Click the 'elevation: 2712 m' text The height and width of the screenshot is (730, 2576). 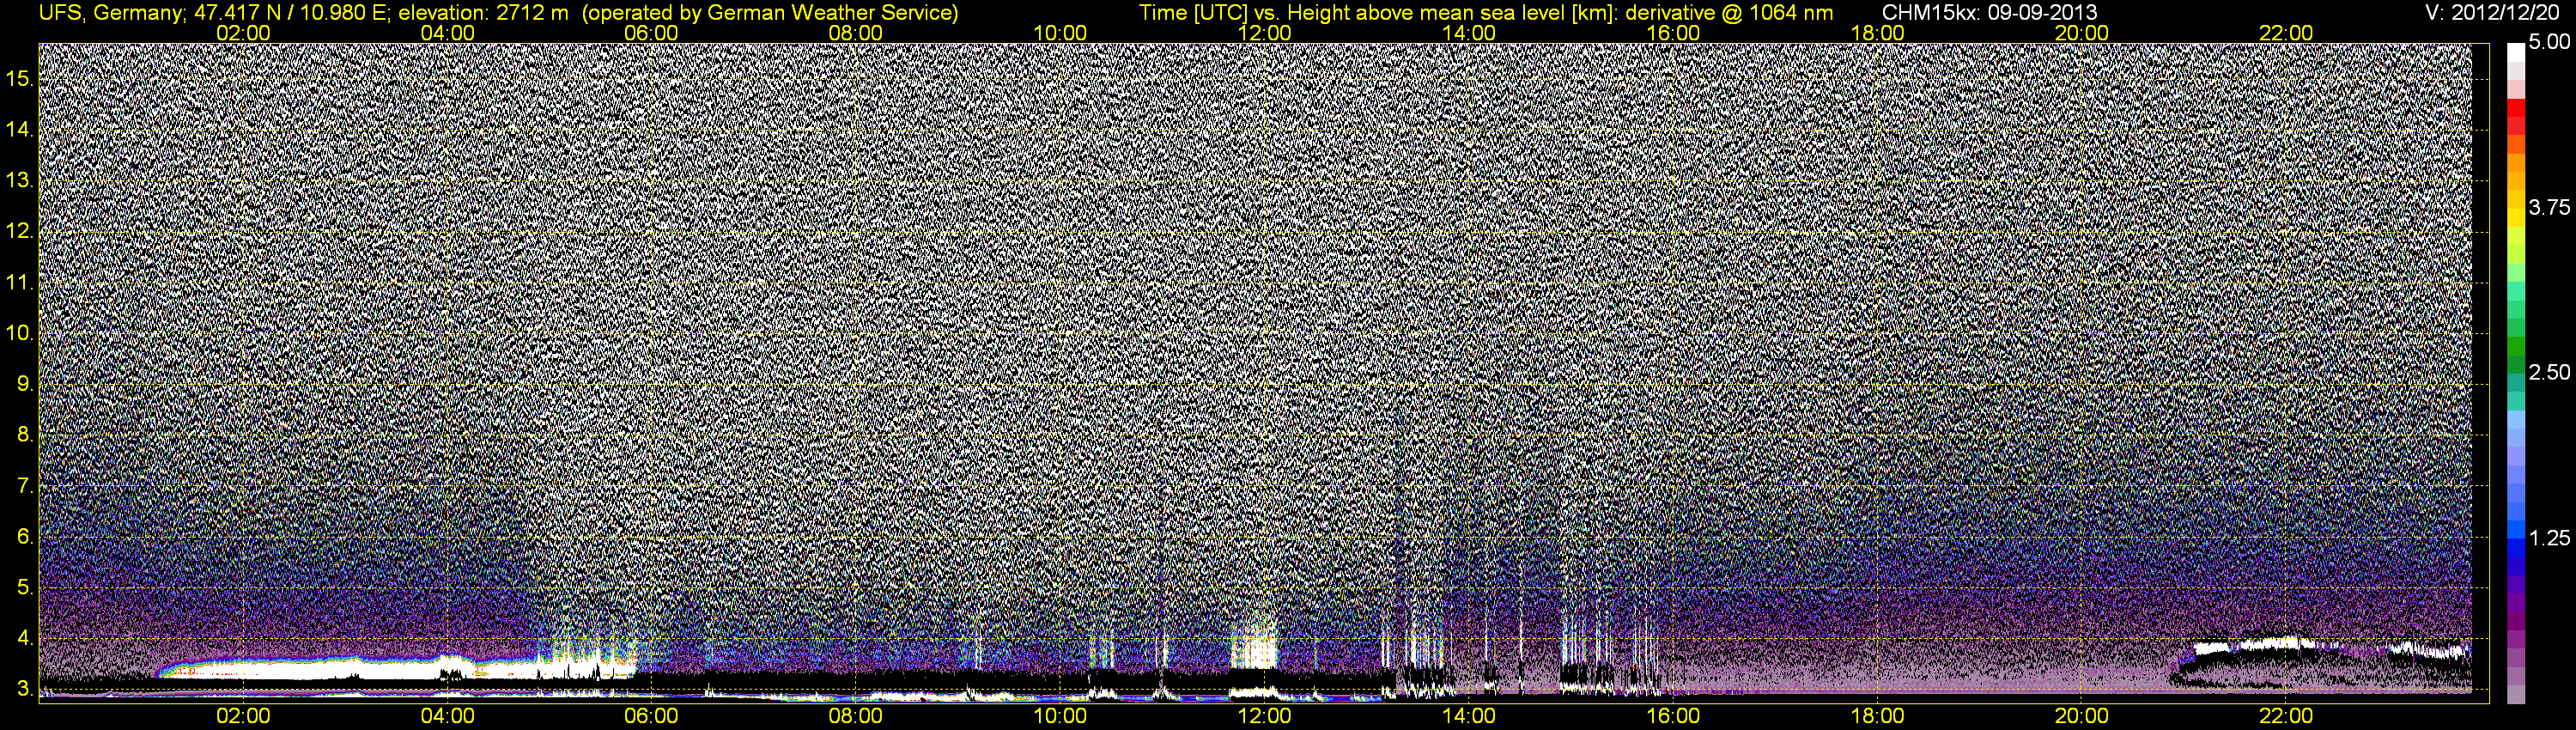[484, 13]
